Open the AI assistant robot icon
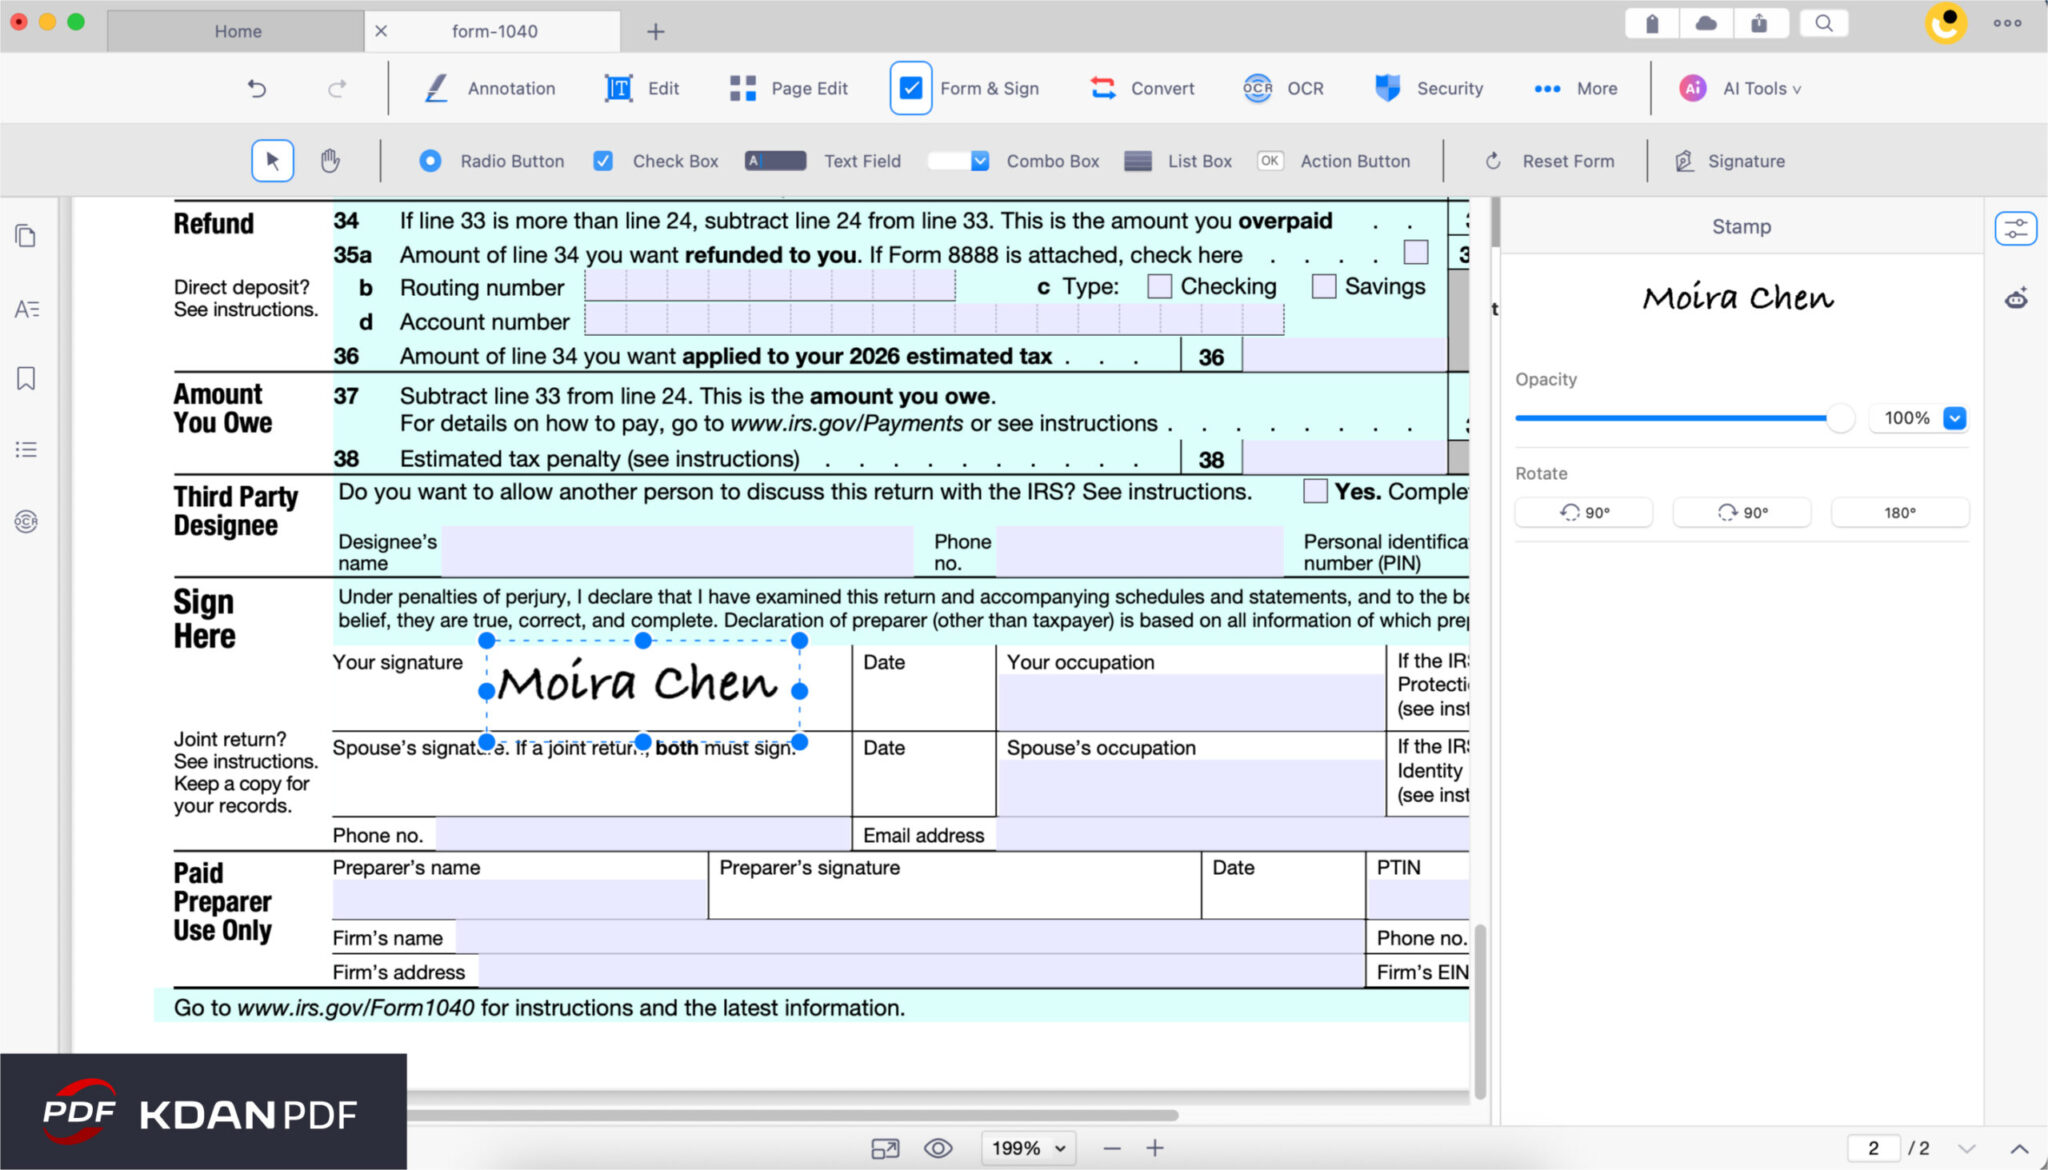Viewport: 2048px width, 1170px height. pyautogui.click(x=2016, y=298)
